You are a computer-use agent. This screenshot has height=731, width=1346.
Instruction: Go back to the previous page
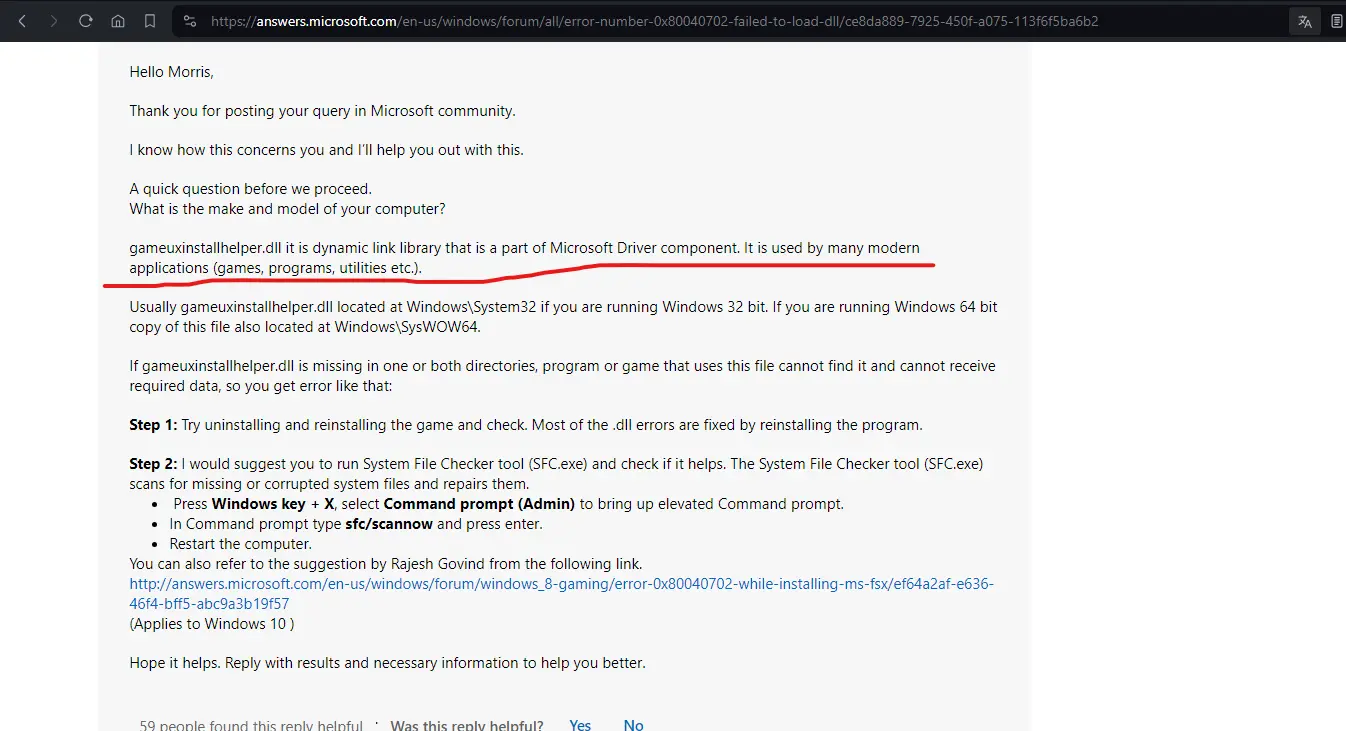[x=22, y=21]
